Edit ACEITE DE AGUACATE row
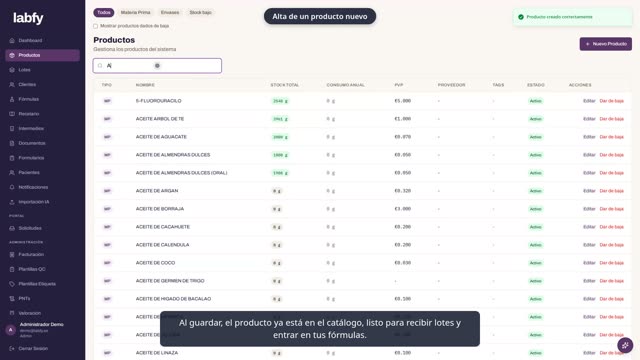The height and width of the screenshot is (360, 640). tap(589, 137)
